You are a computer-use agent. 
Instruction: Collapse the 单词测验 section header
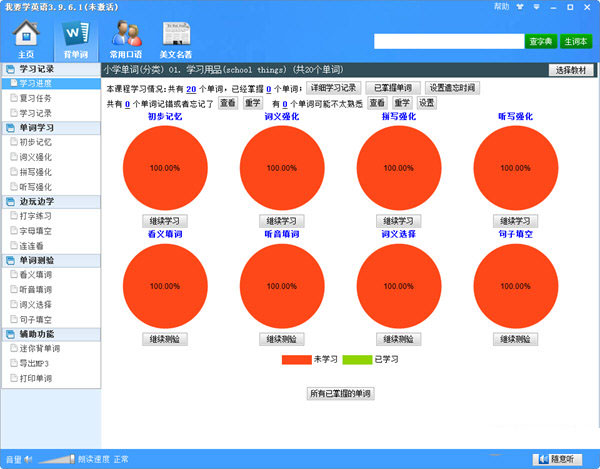point(51,261)
